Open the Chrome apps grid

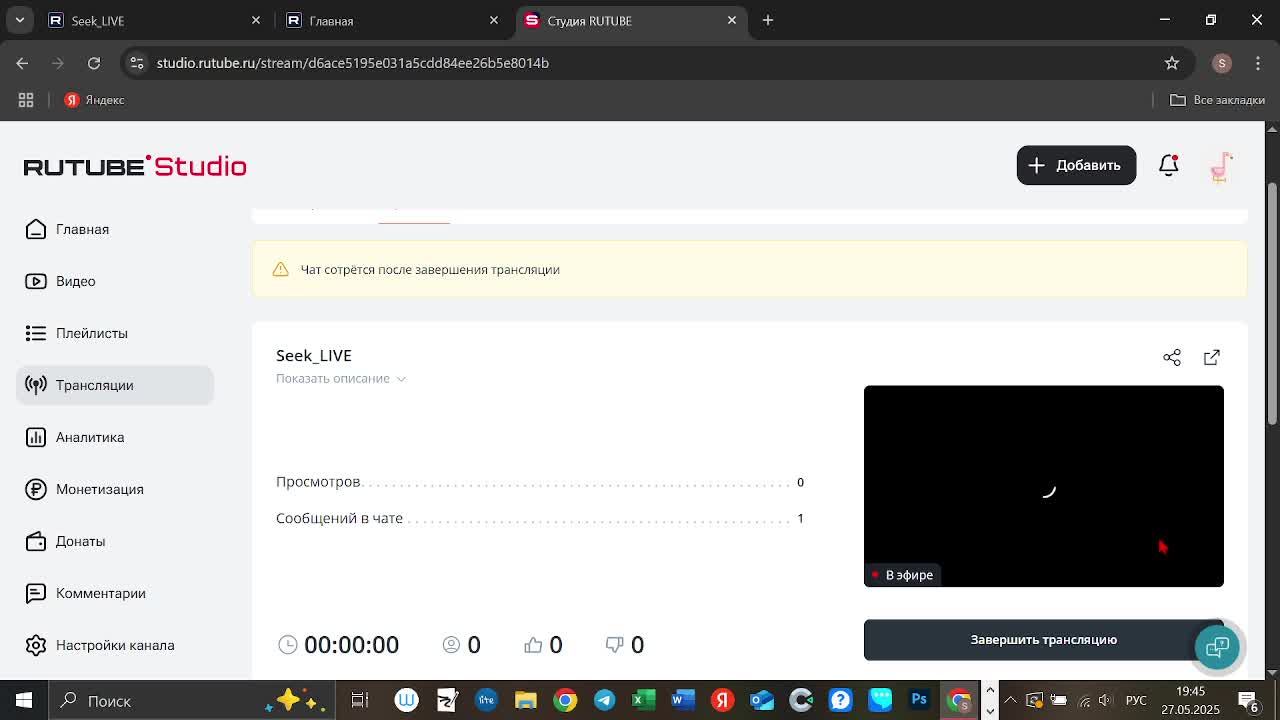tap(26, 100)
